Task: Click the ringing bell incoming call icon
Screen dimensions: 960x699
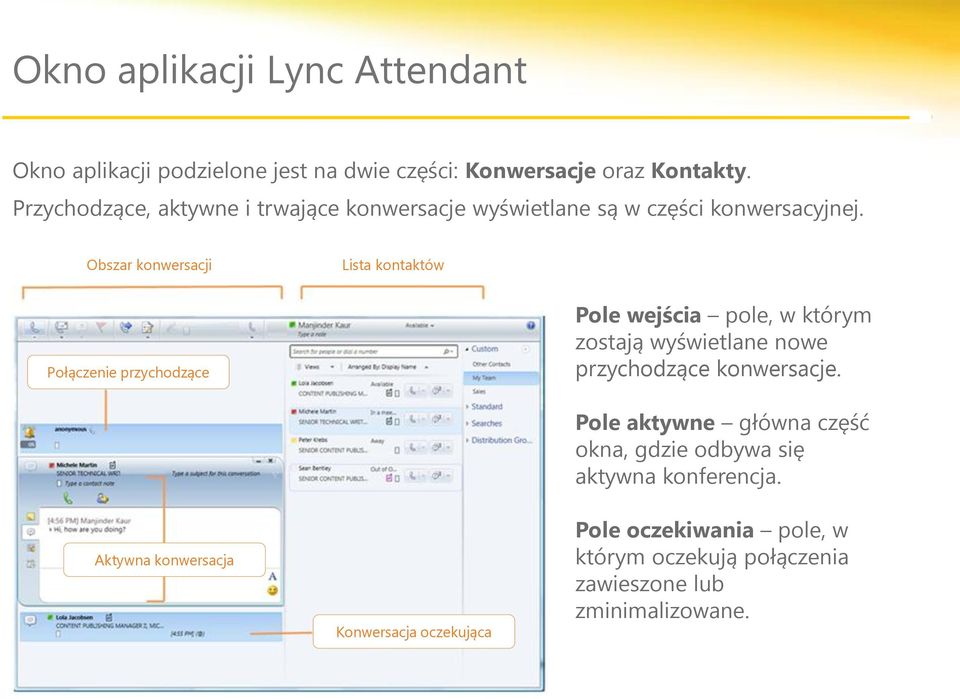Action: coord(29,433)
